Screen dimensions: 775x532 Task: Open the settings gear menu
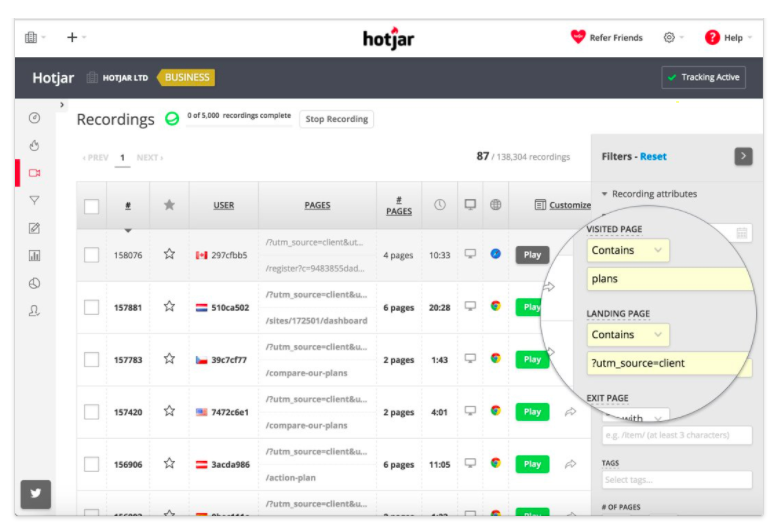669,38
